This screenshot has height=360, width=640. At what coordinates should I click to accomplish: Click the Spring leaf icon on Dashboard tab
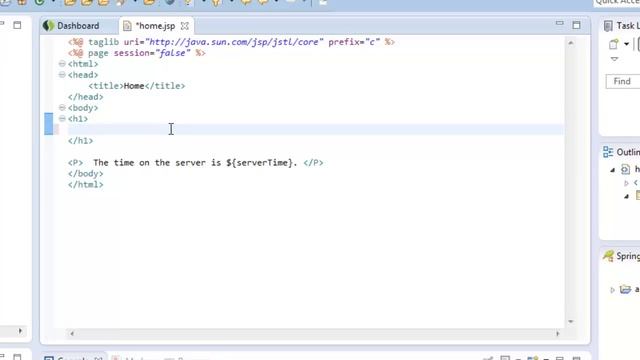pyautogui.click(x=49, y=26)
